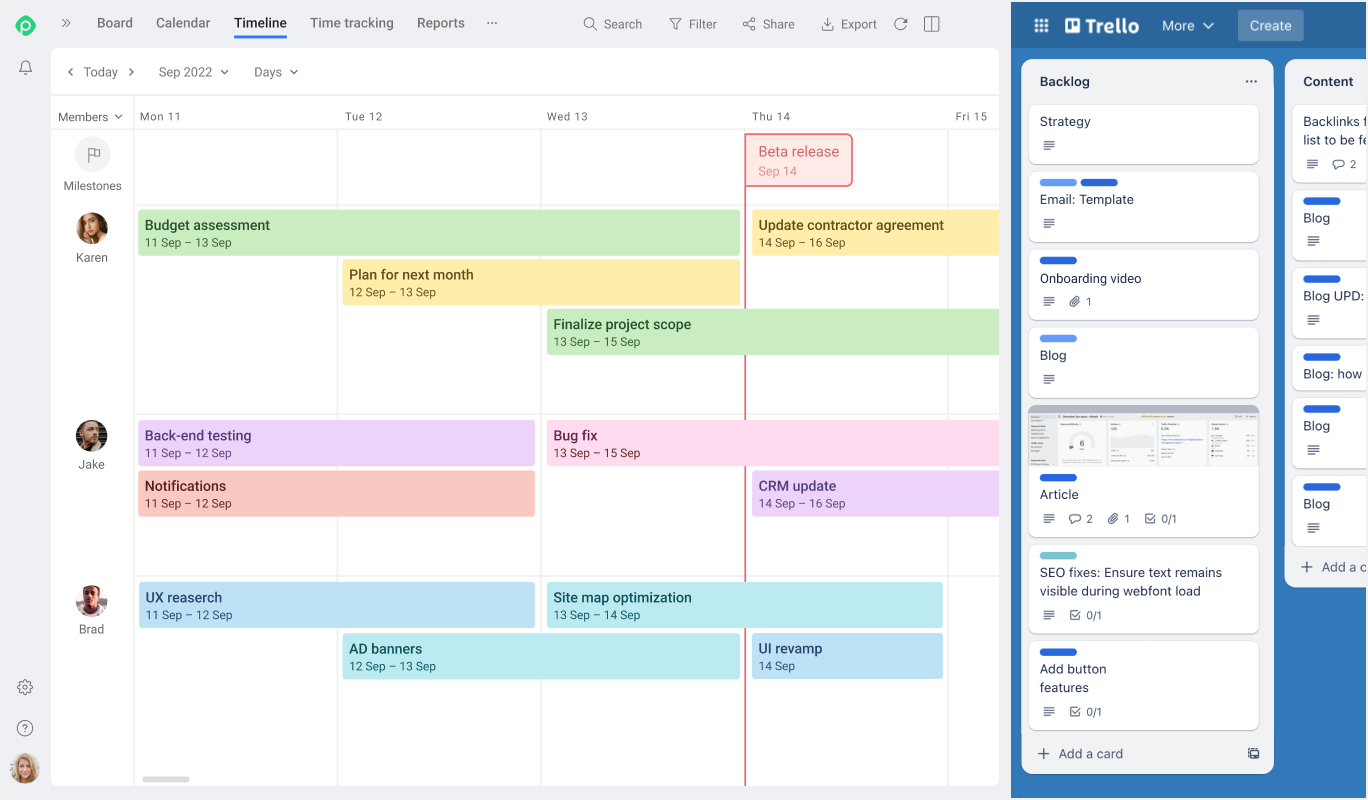Switch to the Time tracking tab

coord(351,23)
